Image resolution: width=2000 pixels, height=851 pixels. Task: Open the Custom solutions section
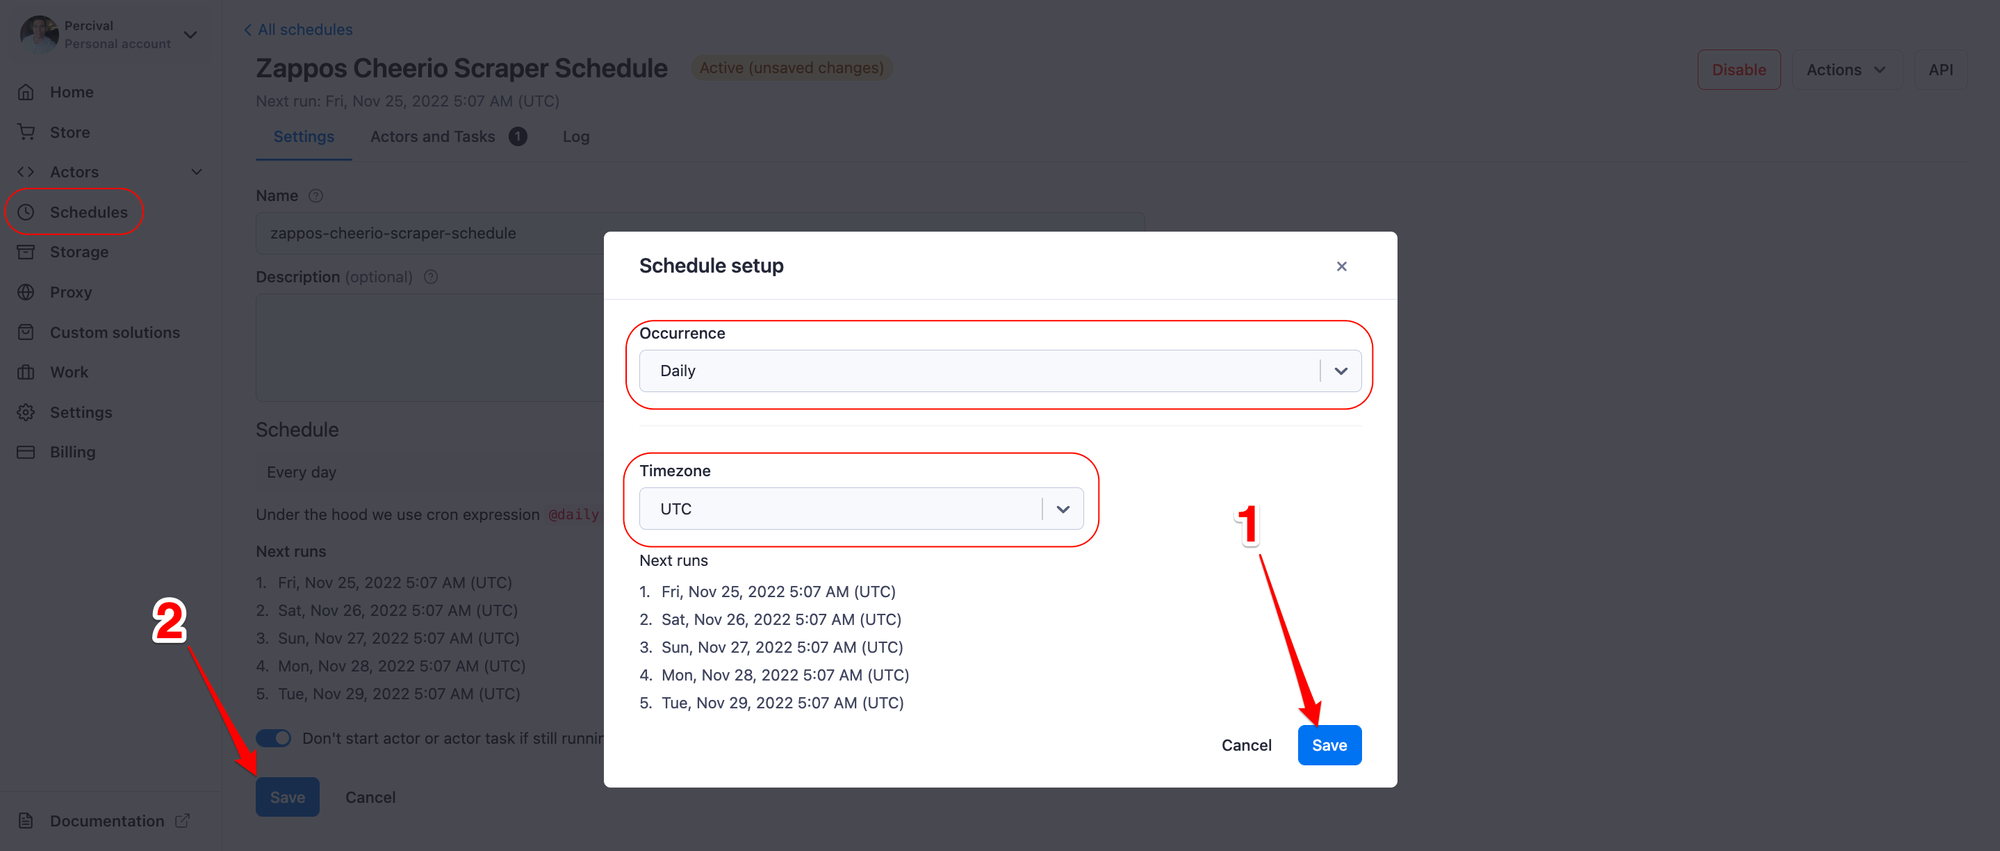pyautogui.click(x=114, y=331)
